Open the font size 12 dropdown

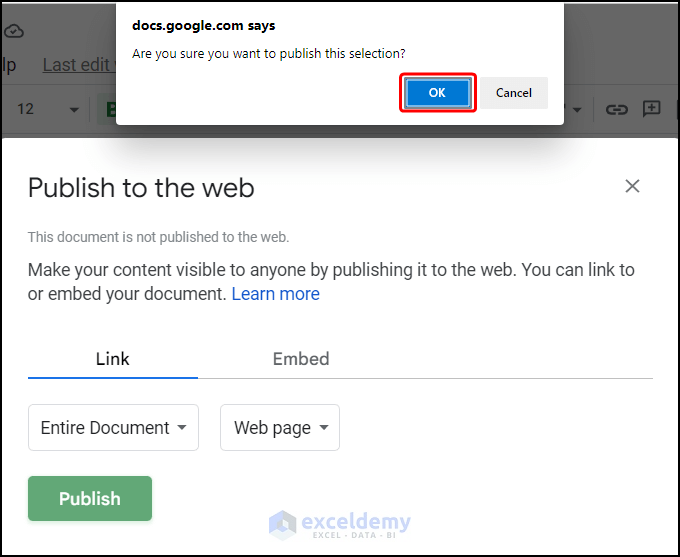(48, 108)
